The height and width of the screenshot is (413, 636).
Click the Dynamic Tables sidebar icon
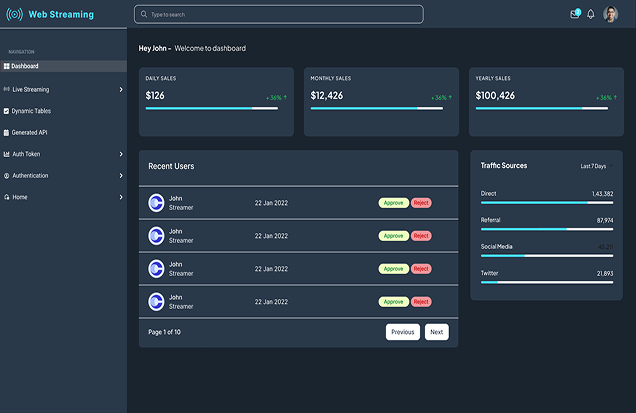coord(7,111)
